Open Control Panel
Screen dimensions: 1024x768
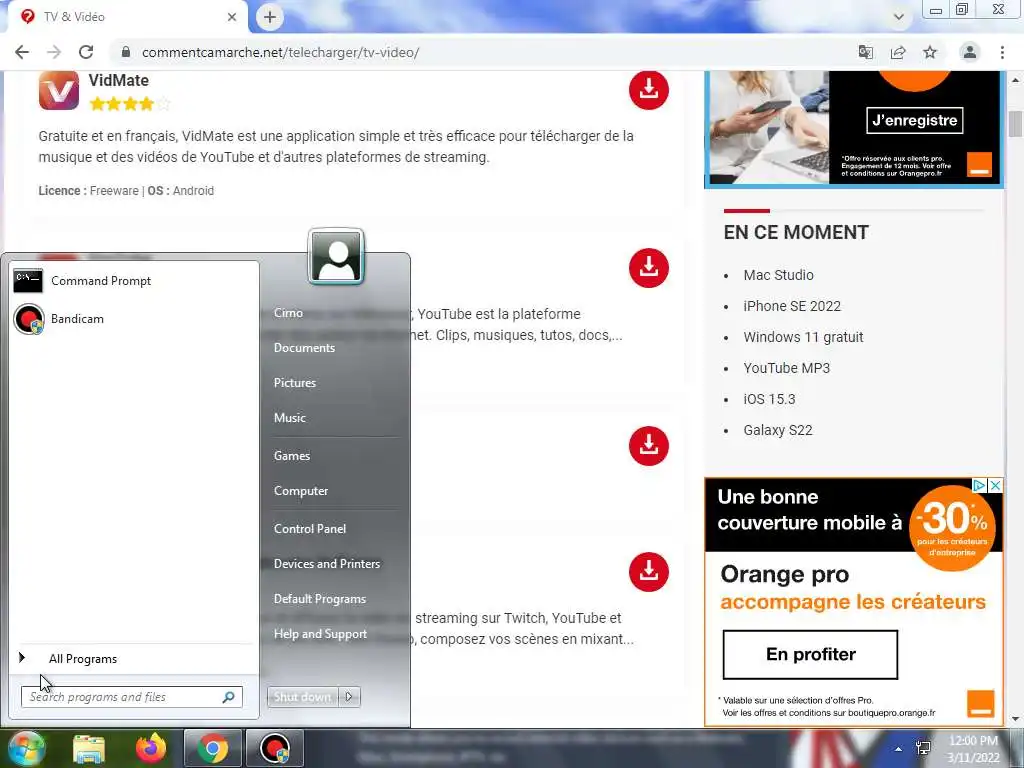tap(310, 529)
